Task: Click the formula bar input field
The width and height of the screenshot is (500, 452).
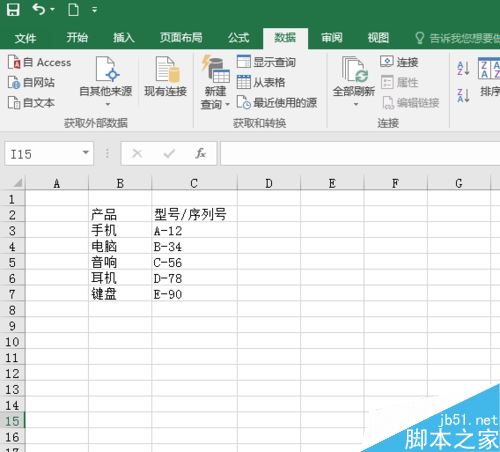Action: [x=360, y=153]
